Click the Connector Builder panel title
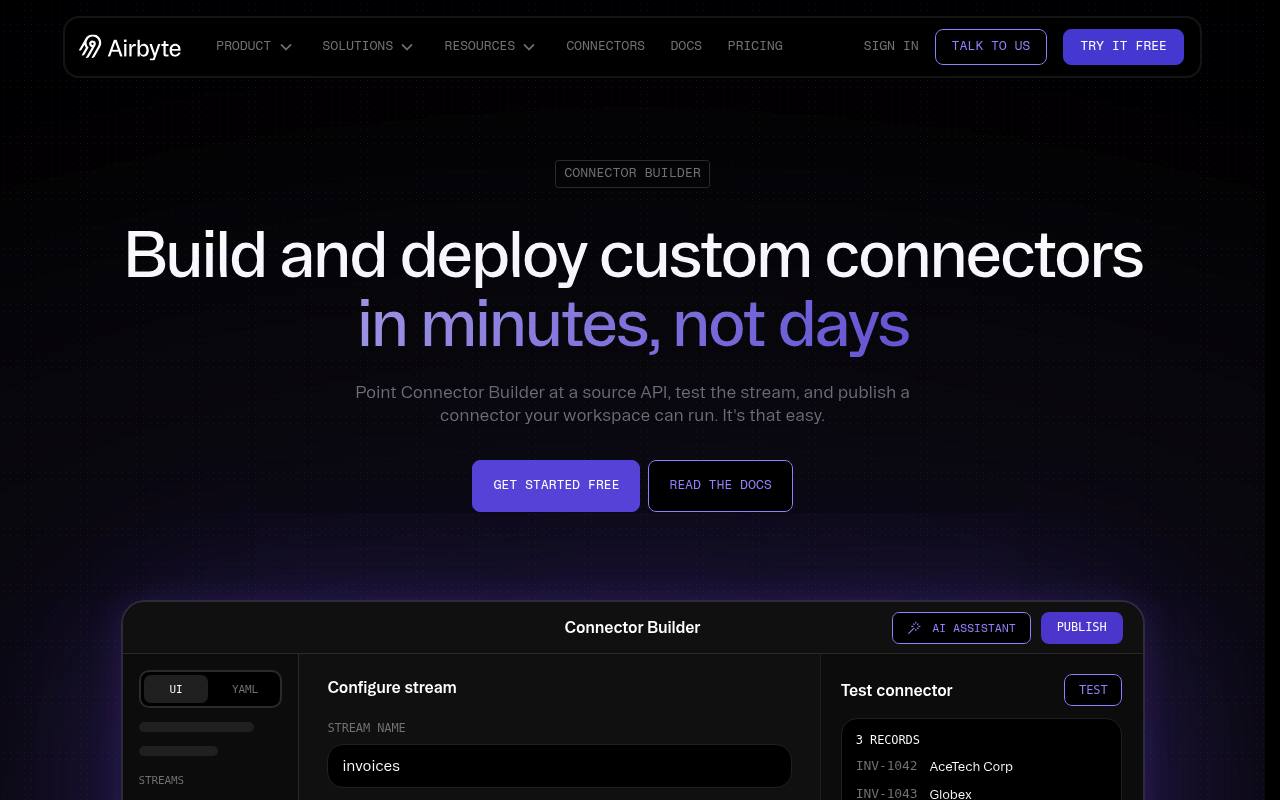This screenshot has width=1280, height=800. click(632, 628)
